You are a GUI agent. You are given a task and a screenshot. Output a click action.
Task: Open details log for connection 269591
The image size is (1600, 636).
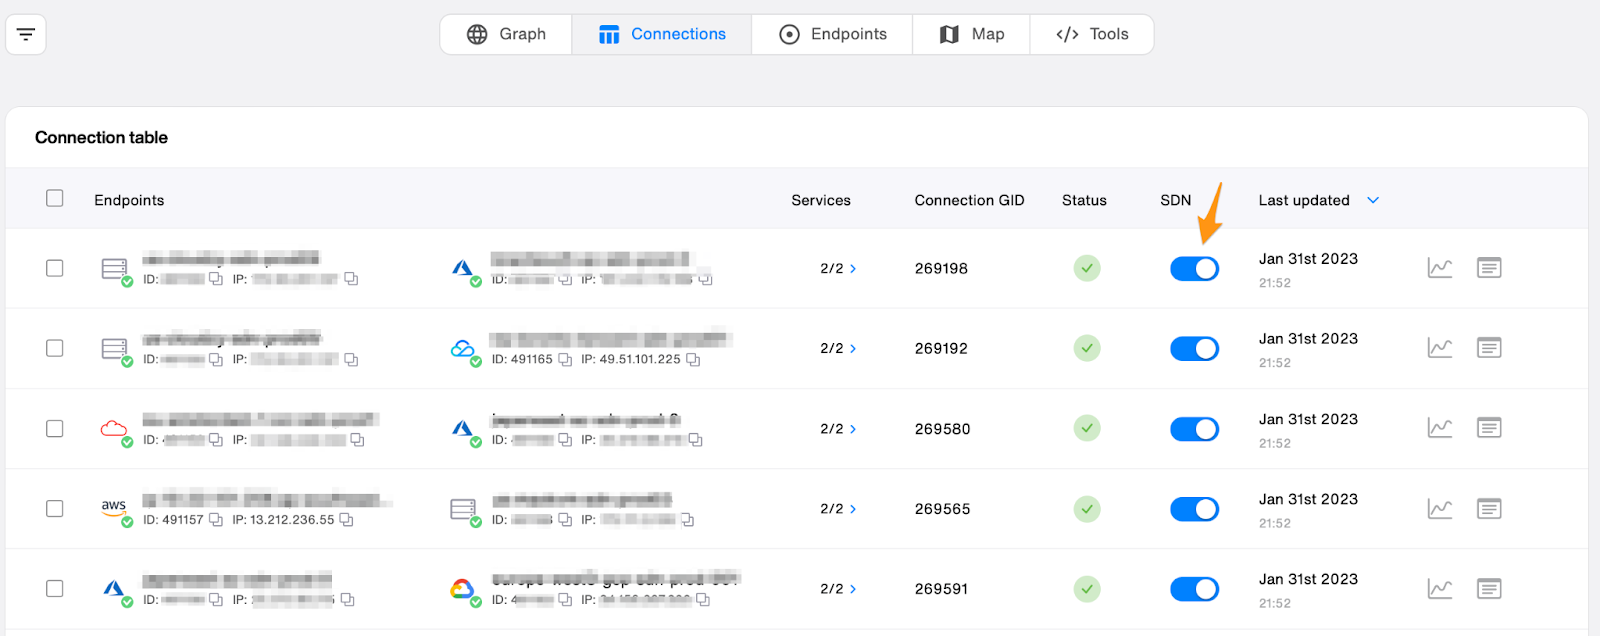point(1489,589)
